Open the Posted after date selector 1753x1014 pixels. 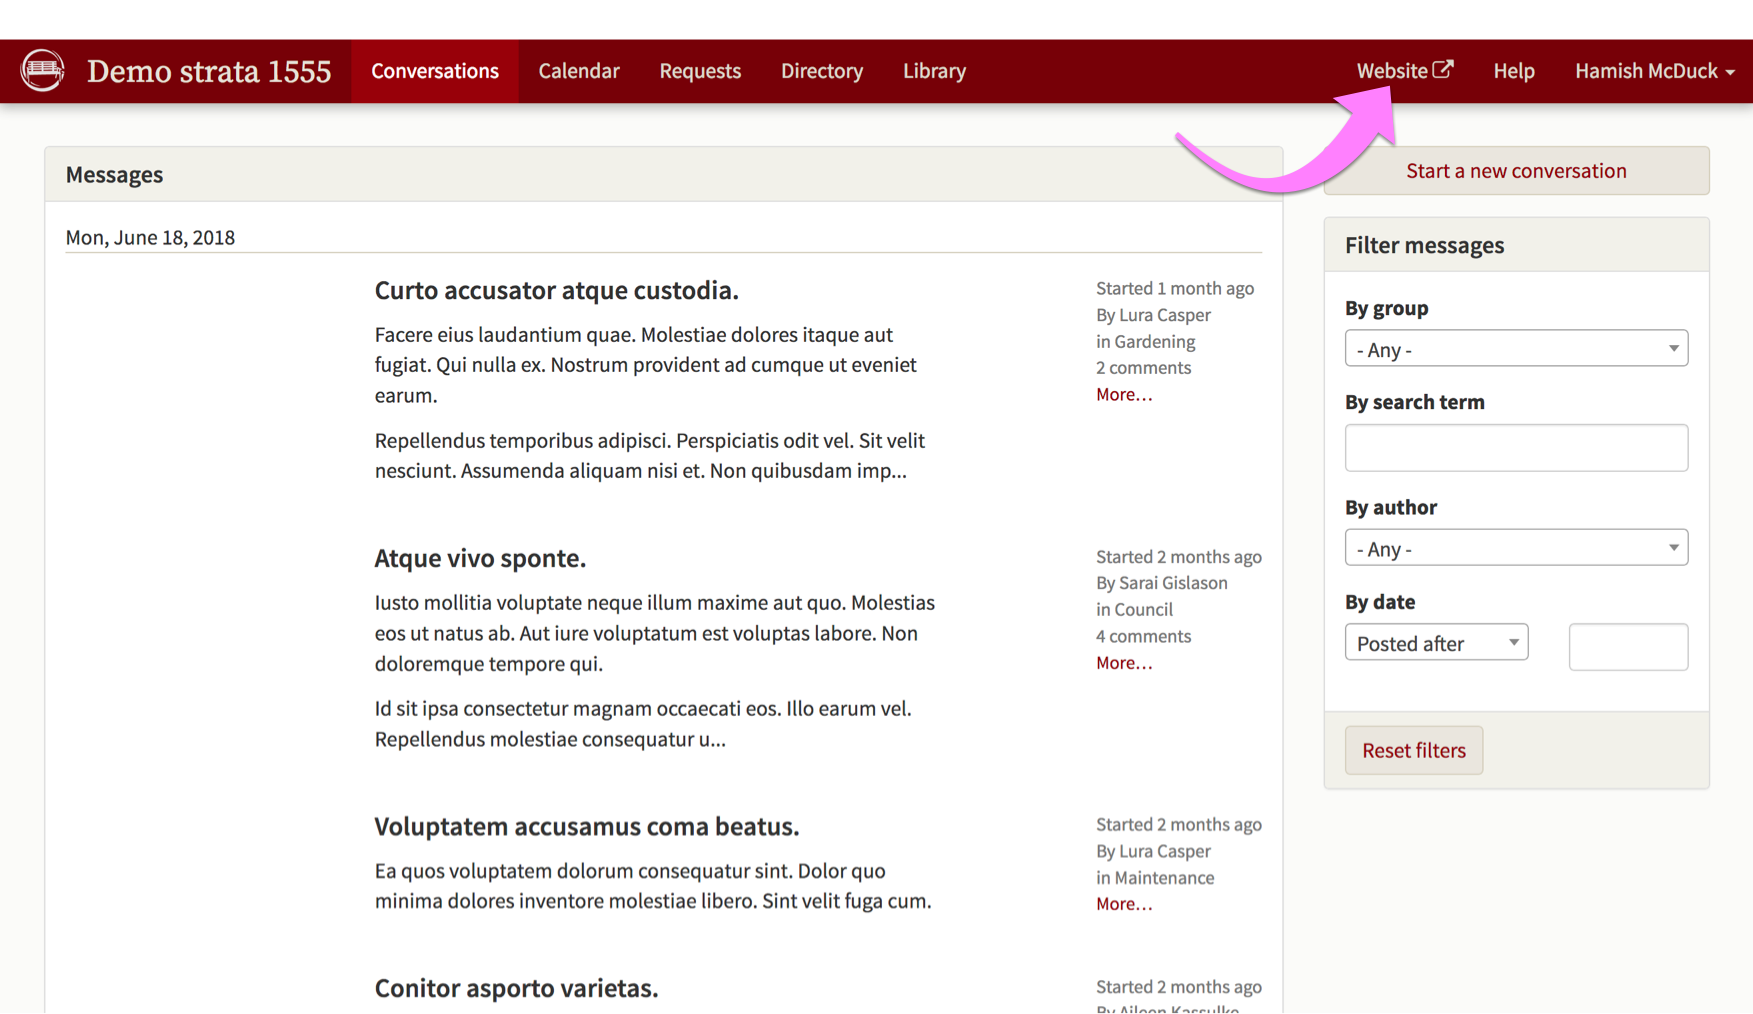point(1435,643)
